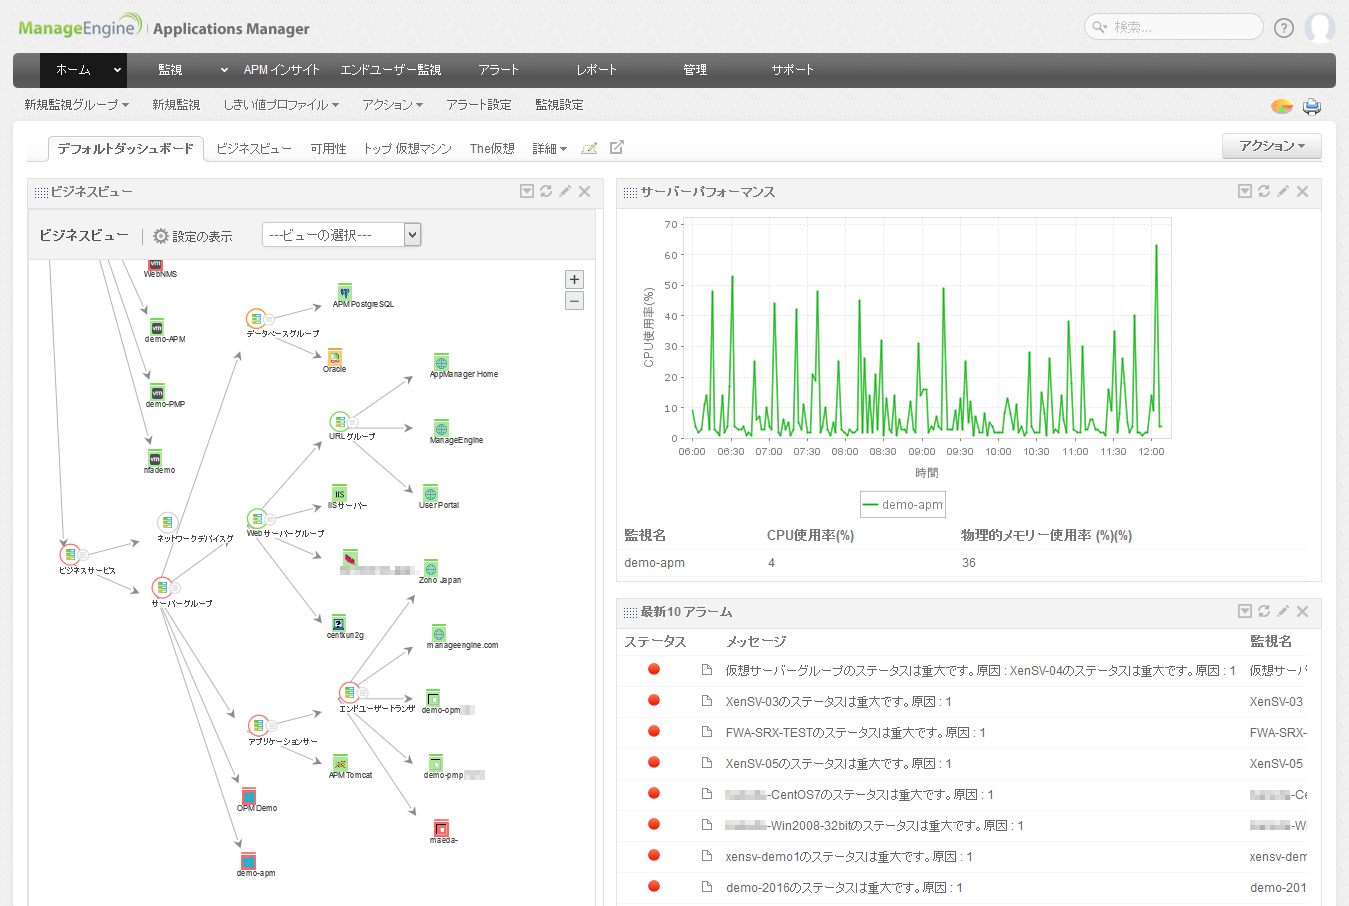Screen dimensions: 1349x906
Task: Expand the アクション button dropdown at right
Action: 1272,146
